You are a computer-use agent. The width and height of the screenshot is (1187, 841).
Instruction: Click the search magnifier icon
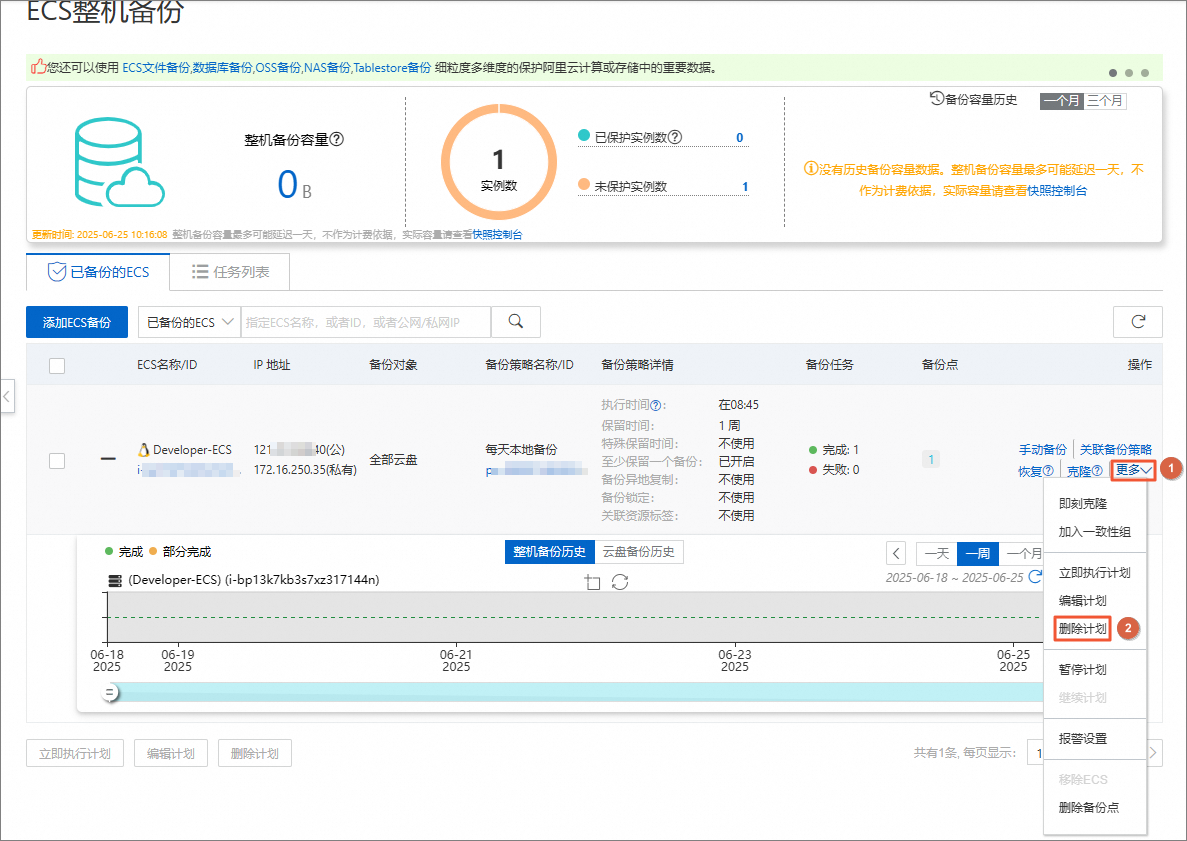click(516, 322)
